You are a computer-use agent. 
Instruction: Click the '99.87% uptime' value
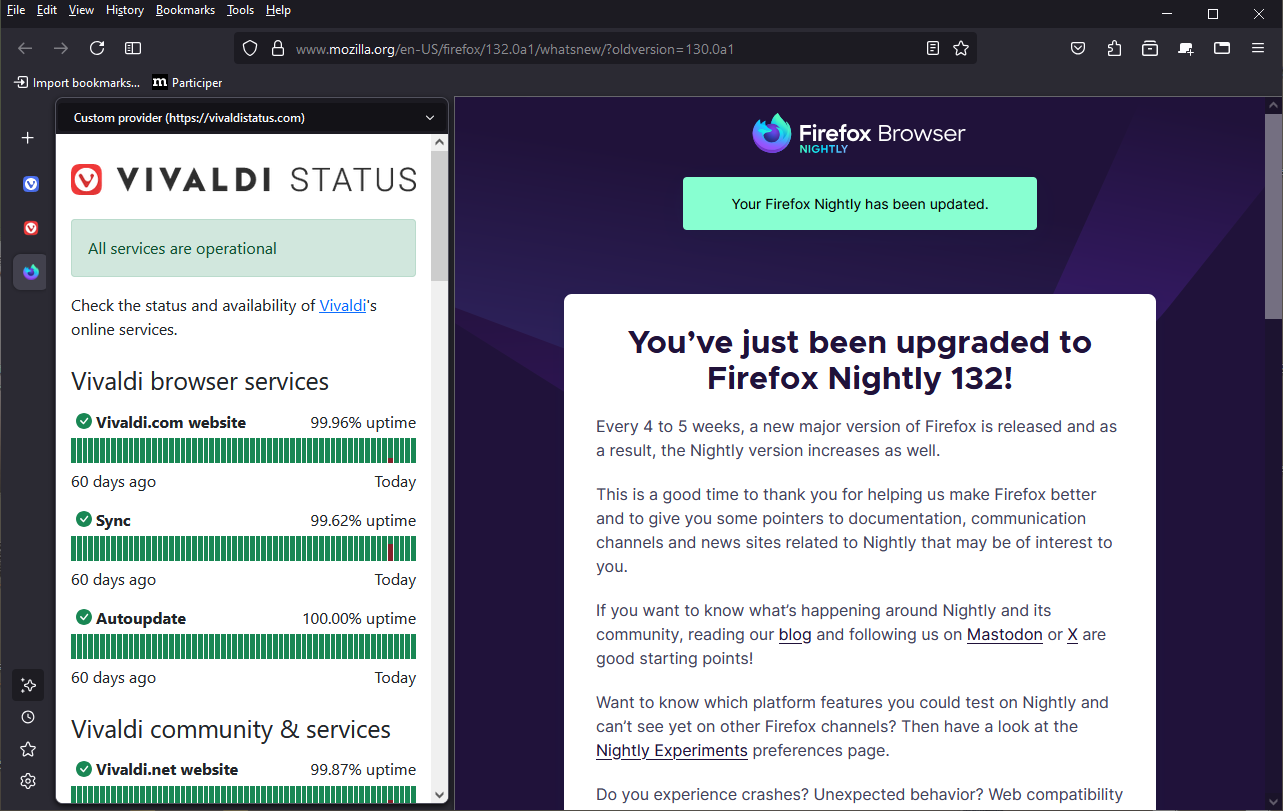pyautogui.click(x=363, y=769)
